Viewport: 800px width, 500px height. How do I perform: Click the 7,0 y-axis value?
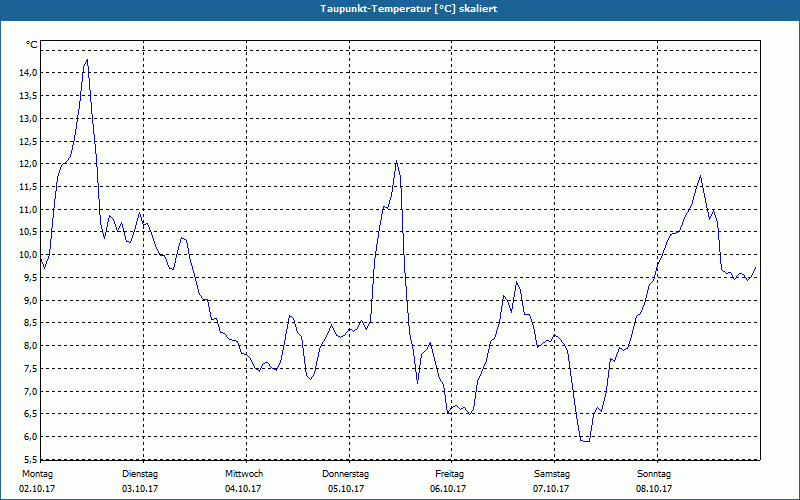point(30,391)
